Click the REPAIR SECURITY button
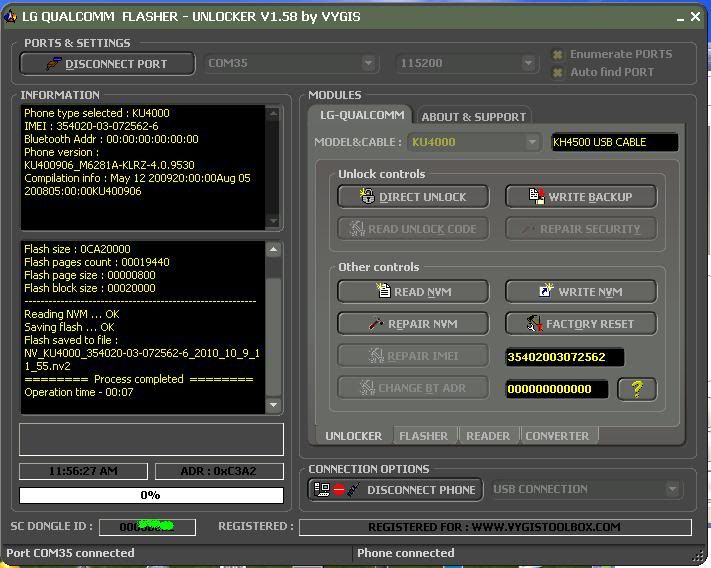 (581, 228)
